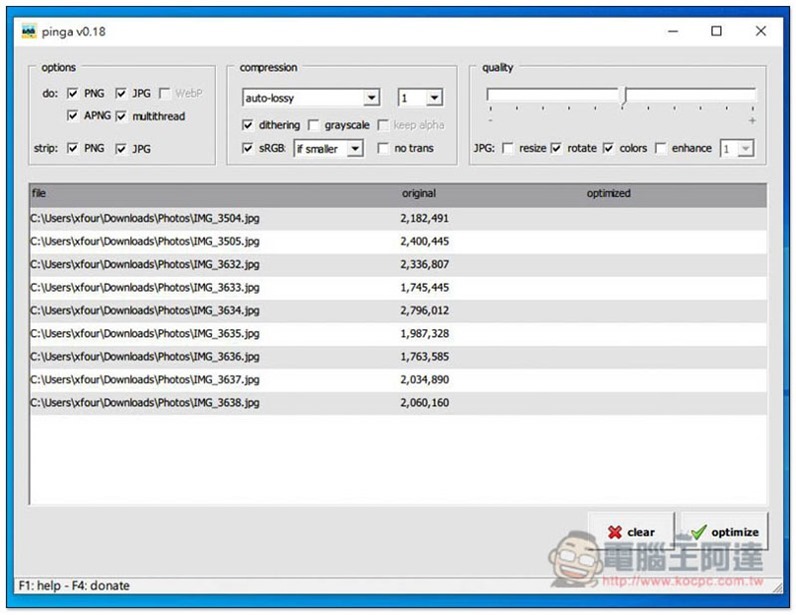The height and width of the screenshot is (615, 796).
Task: Click the clear button
Action: pyautogui.click(x=631, y=532)
